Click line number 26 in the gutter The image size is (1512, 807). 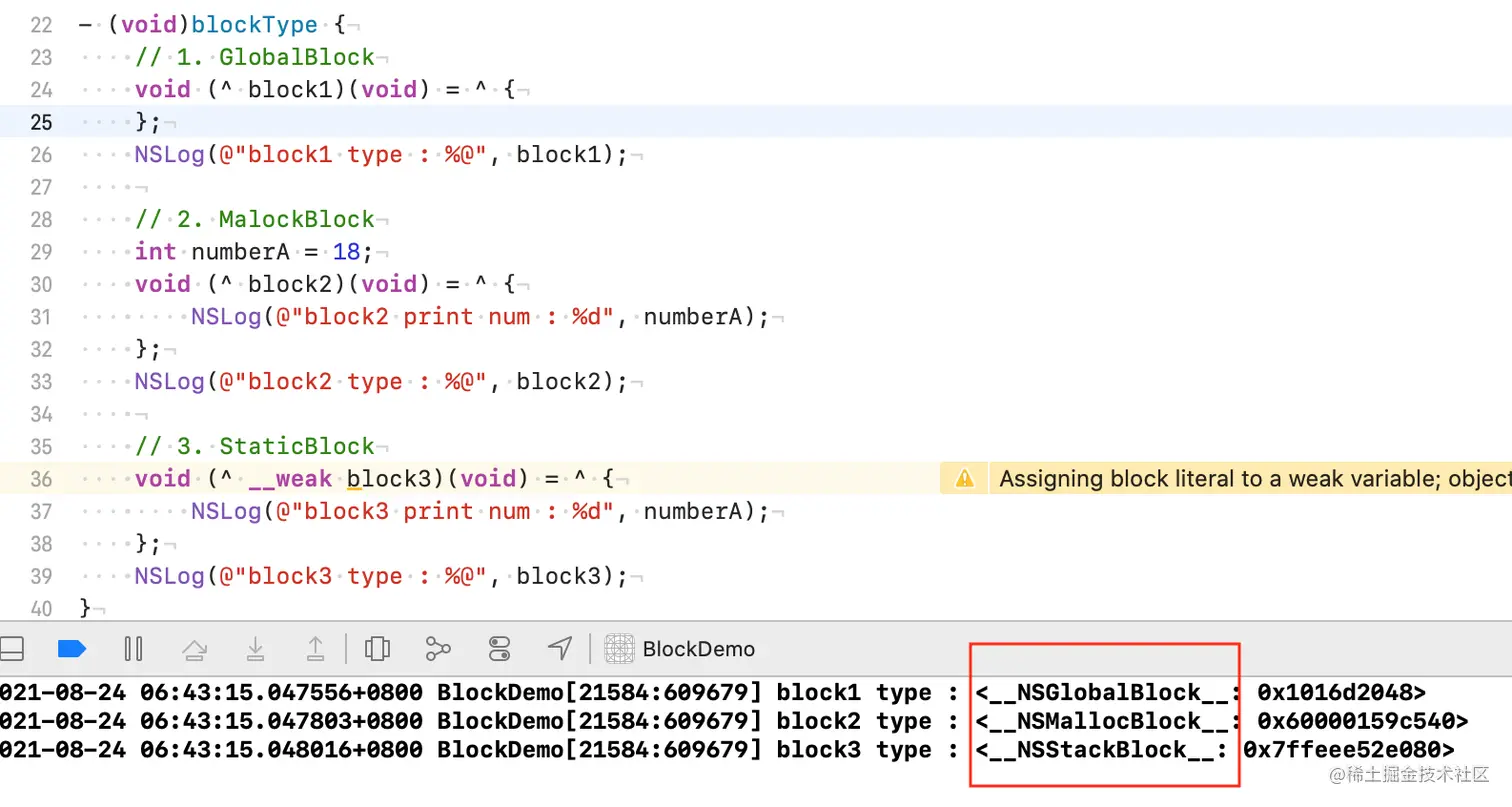[41, 155]
